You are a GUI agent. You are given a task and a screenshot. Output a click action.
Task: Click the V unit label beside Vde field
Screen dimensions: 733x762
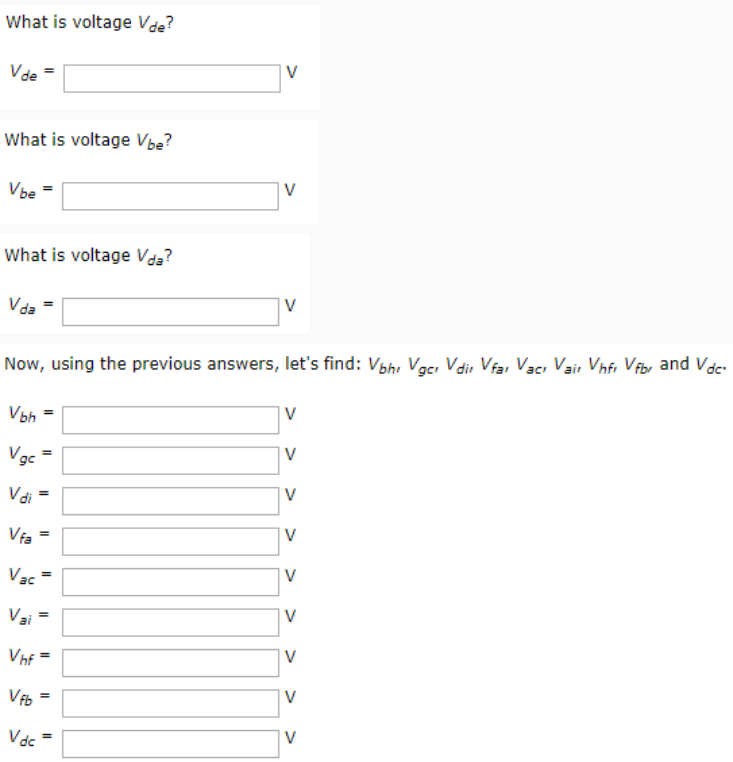click(x=292, y=72)
